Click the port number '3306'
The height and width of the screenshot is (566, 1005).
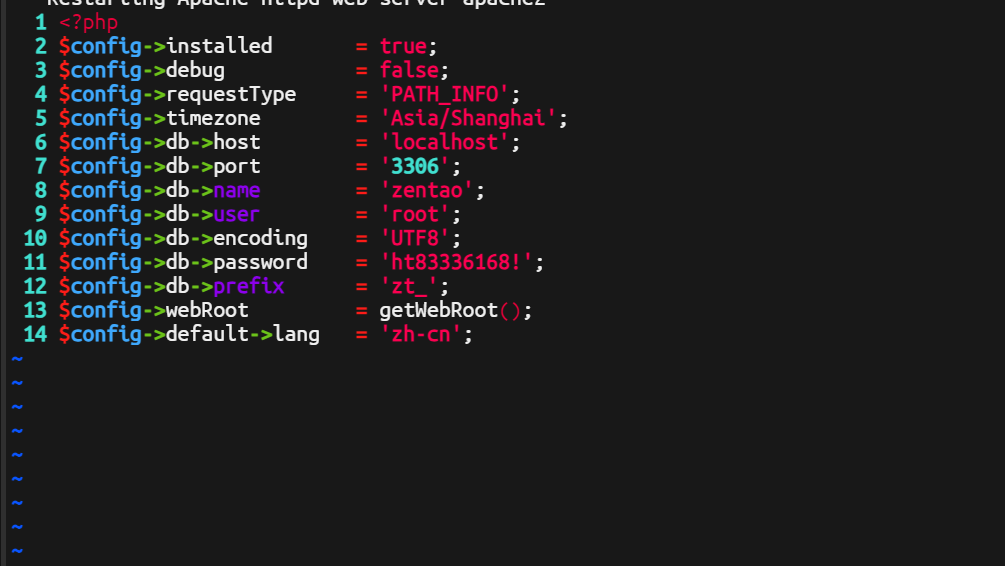(x=415, y=166)
